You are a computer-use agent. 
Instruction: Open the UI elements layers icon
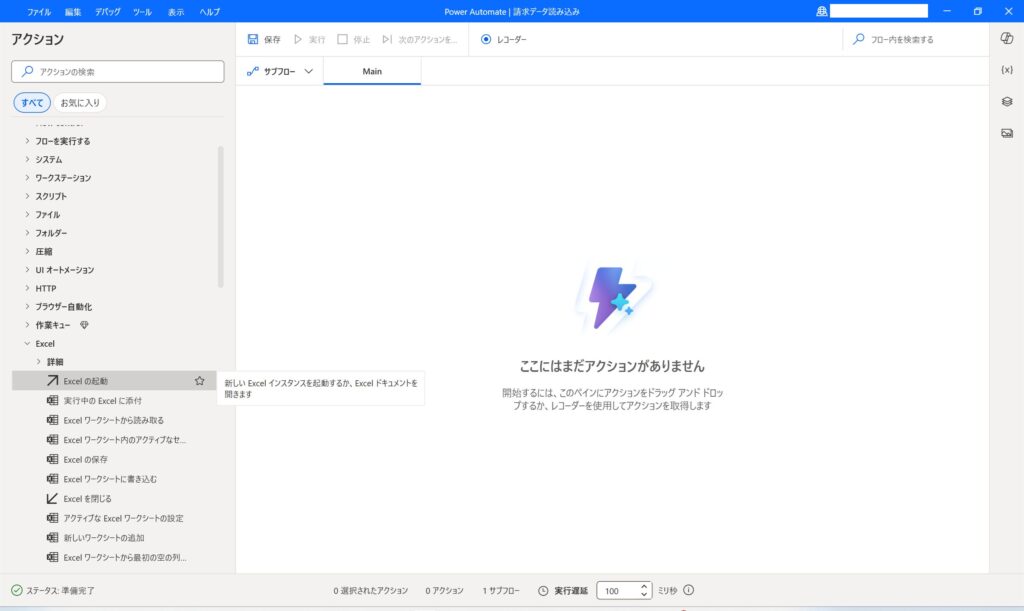[x=1006, y=101]
